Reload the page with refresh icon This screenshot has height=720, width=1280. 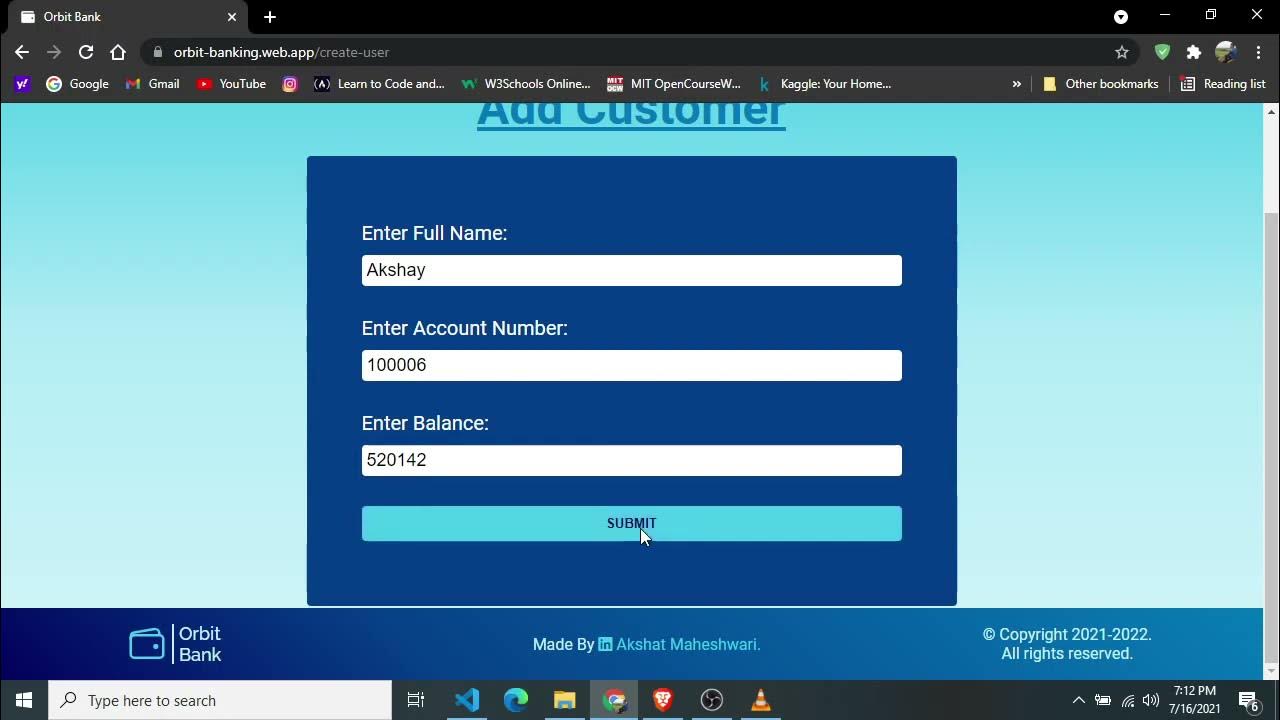86,52
